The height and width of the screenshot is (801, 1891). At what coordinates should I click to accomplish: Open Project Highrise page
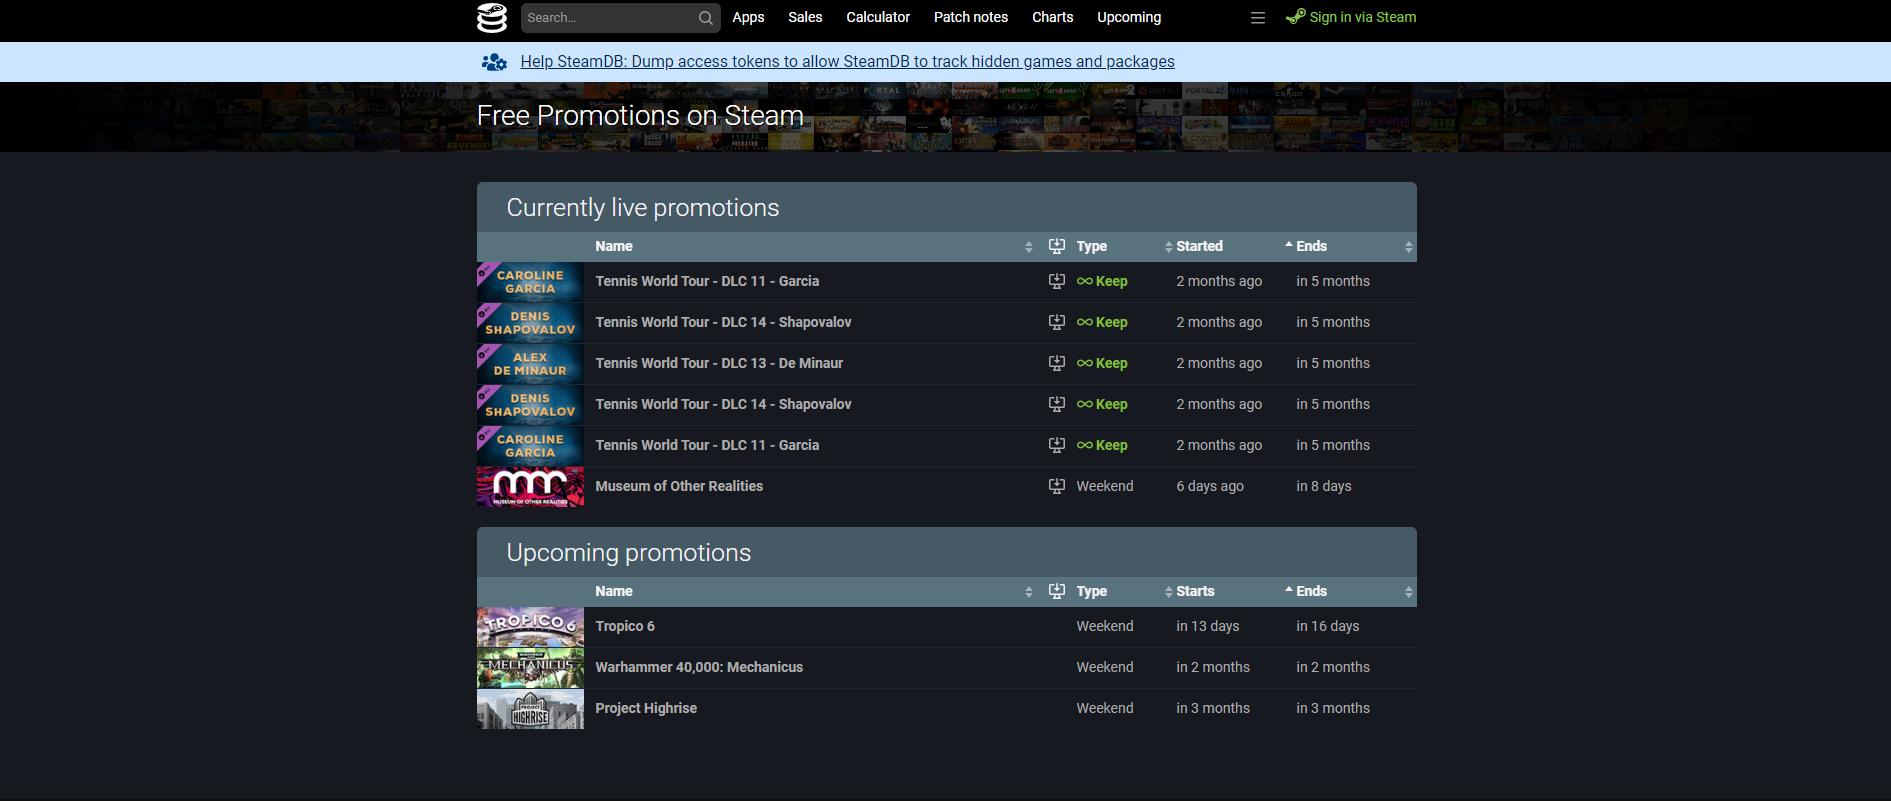click(x=646, y=708)
